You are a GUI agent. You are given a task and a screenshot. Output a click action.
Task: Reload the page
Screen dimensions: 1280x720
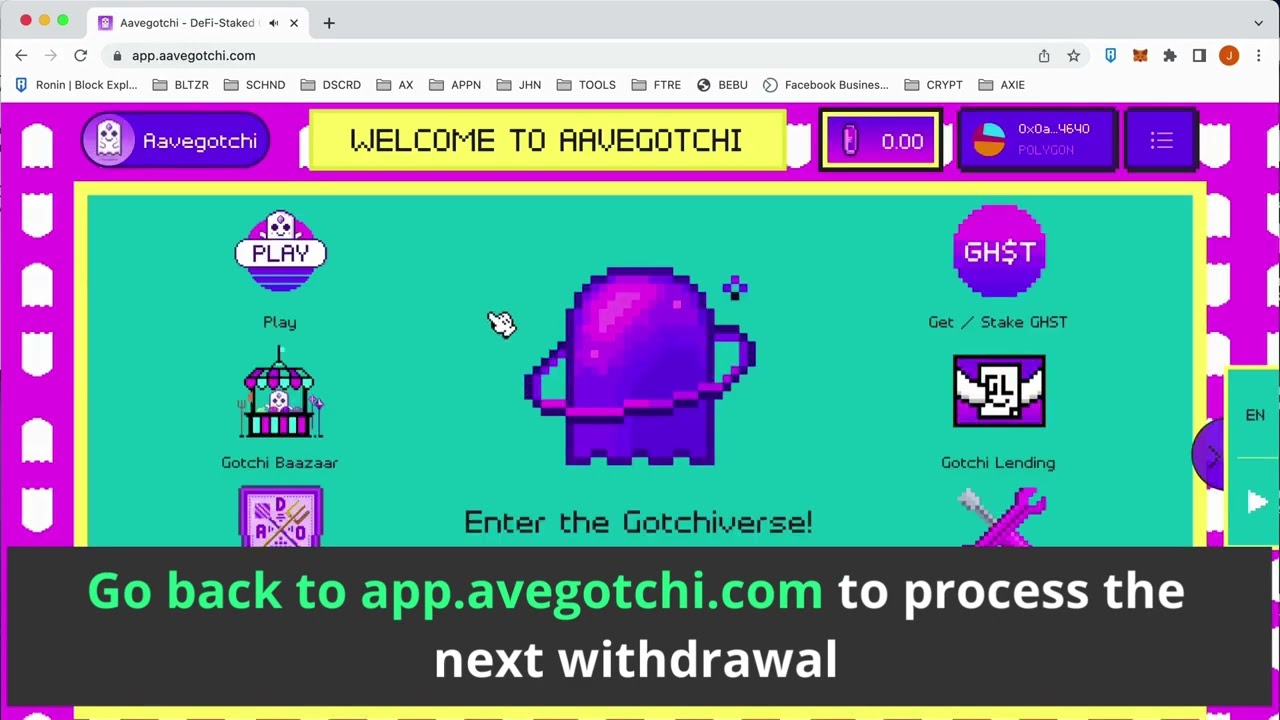pyautogui.click(x=81, y=56)
